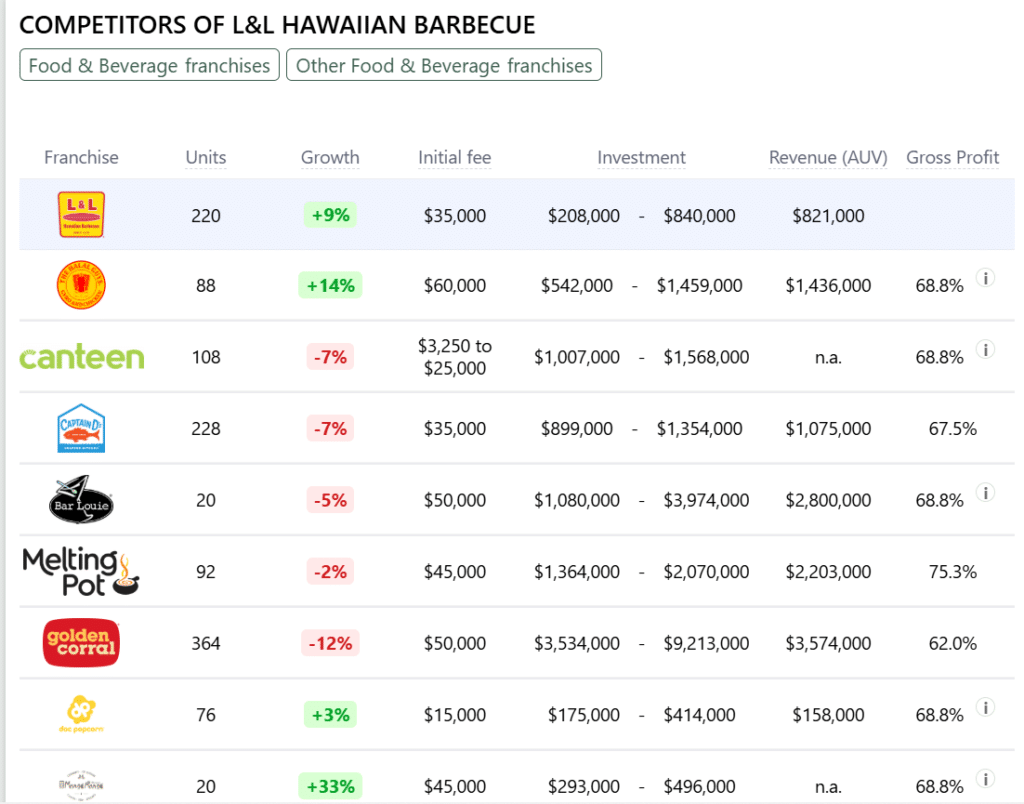Click the $821,000 revenue value
This screenshot has width=1024, height=804.
828,216
